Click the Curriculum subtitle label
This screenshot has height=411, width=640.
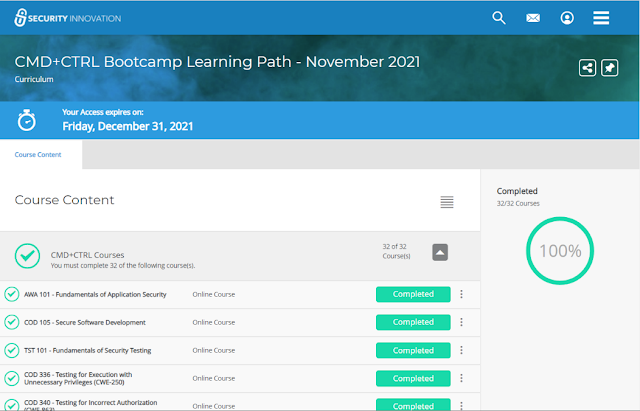pyautogui.click(x=34, y=79)
